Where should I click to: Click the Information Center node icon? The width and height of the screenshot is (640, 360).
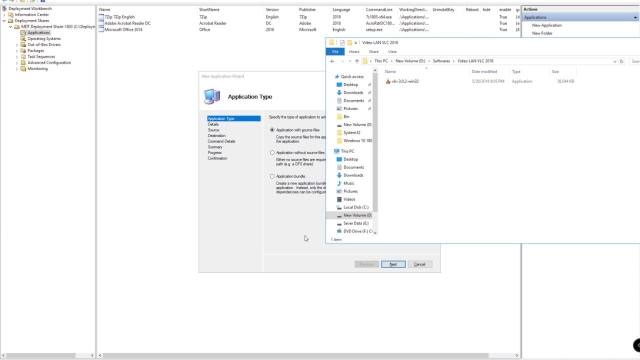click(11, 14)
